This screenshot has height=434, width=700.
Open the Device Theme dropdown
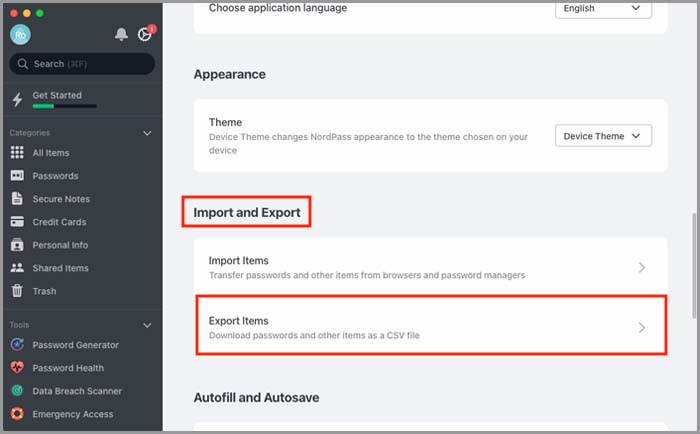tap(603, 136)
